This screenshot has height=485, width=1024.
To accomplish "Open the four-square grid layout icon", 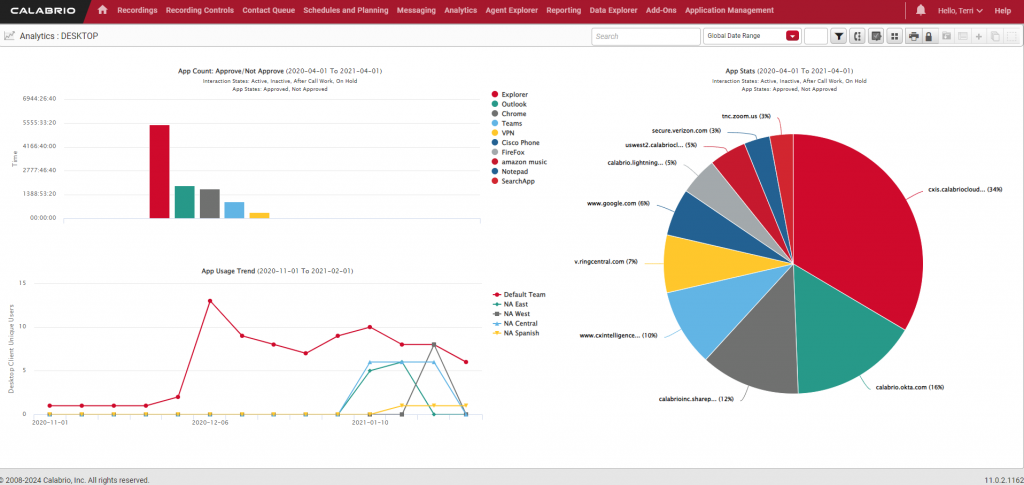I will 895,36.
